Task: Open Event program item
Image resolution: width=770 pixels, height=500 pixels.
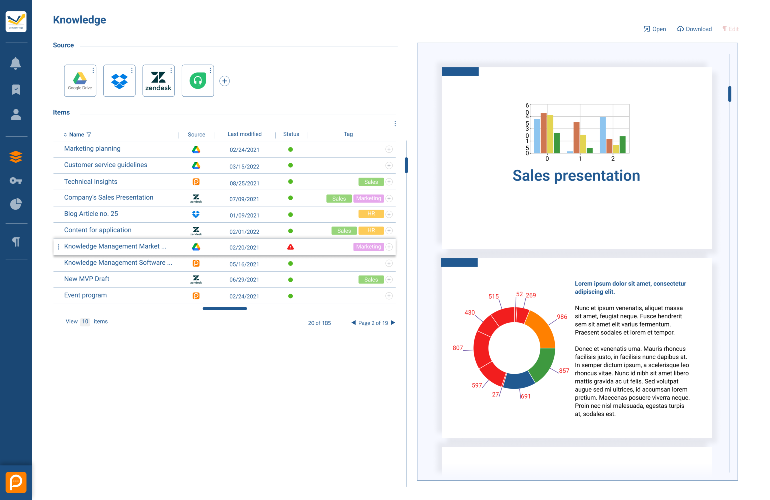Action: 85,295
